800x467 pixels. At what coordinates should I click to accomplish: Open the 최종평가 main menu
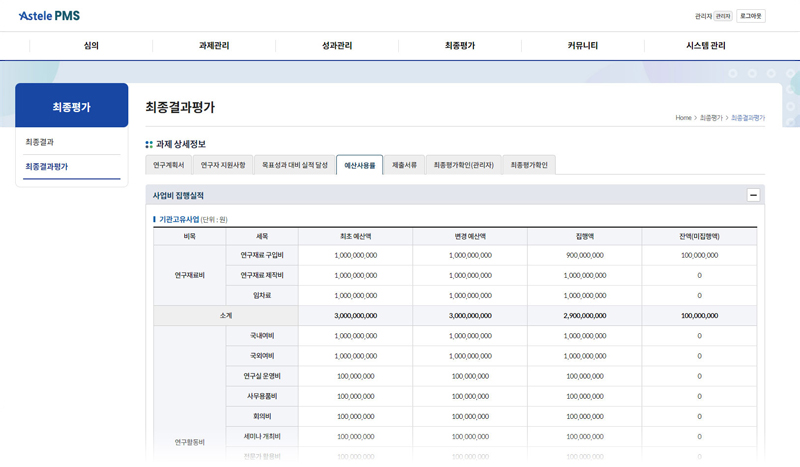(x=460, y=46)
